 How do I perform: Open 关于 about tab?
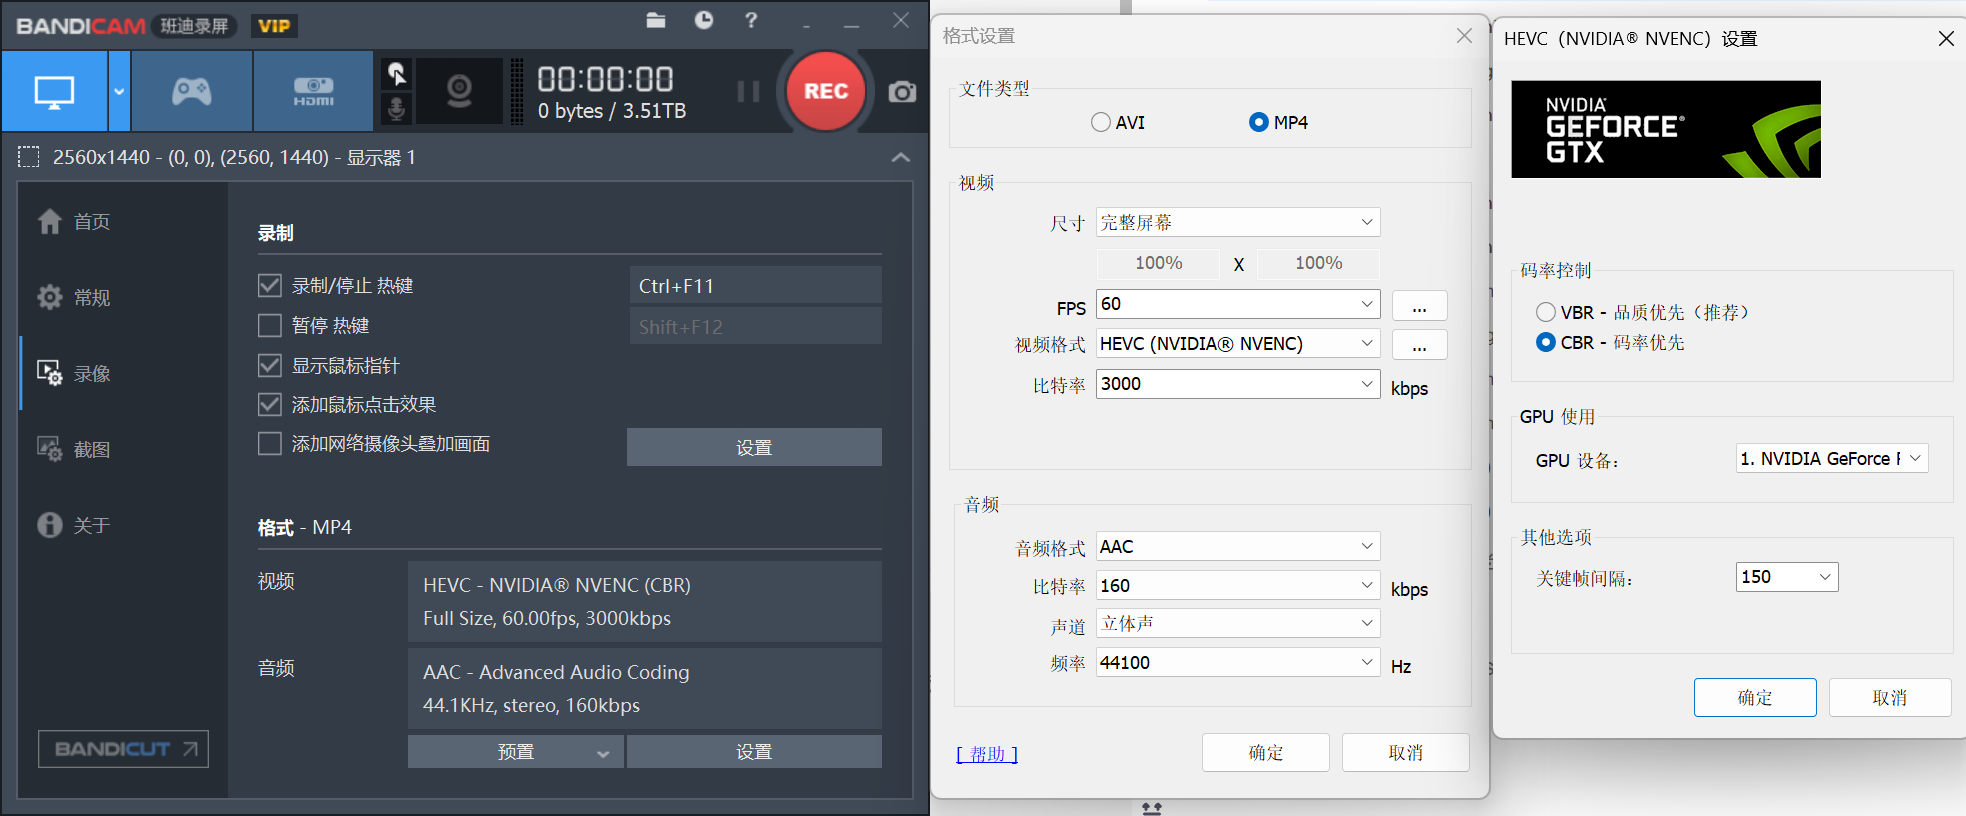[74, 525]
